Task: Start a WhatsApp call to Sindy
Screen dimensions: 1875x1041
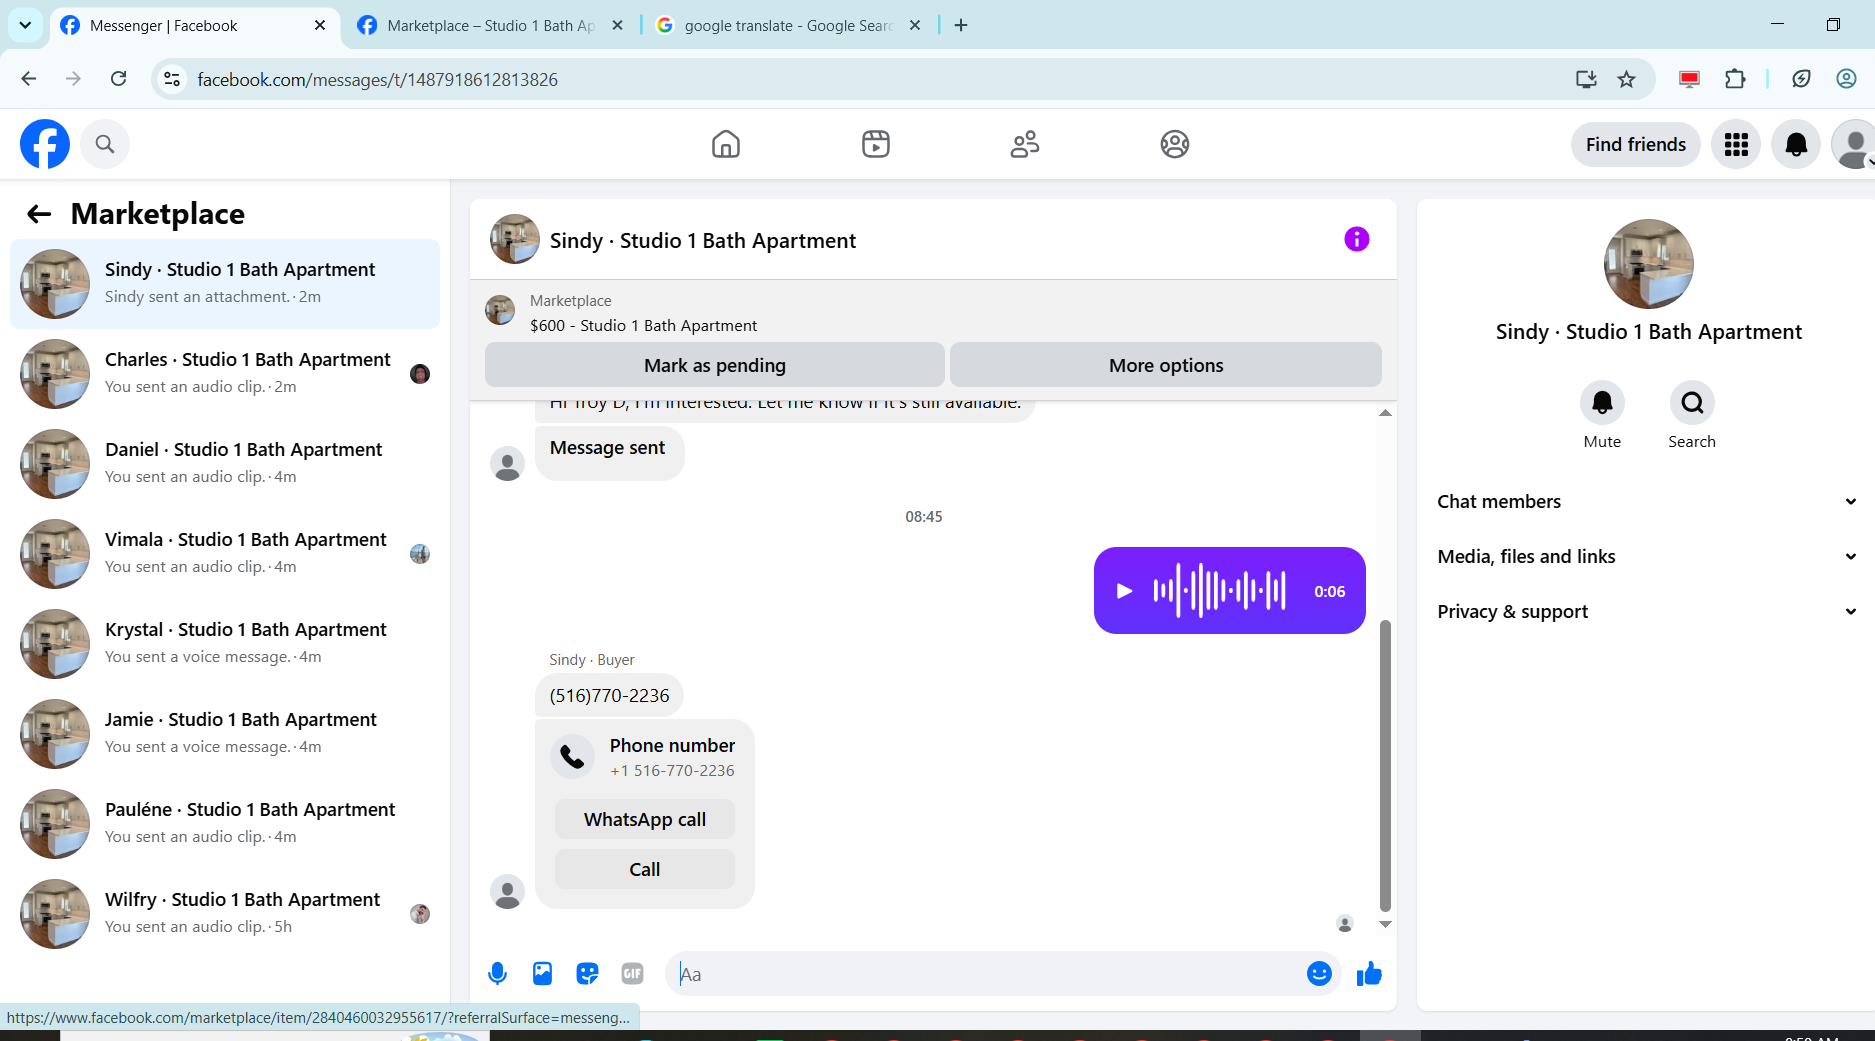Action: (645, 819)
